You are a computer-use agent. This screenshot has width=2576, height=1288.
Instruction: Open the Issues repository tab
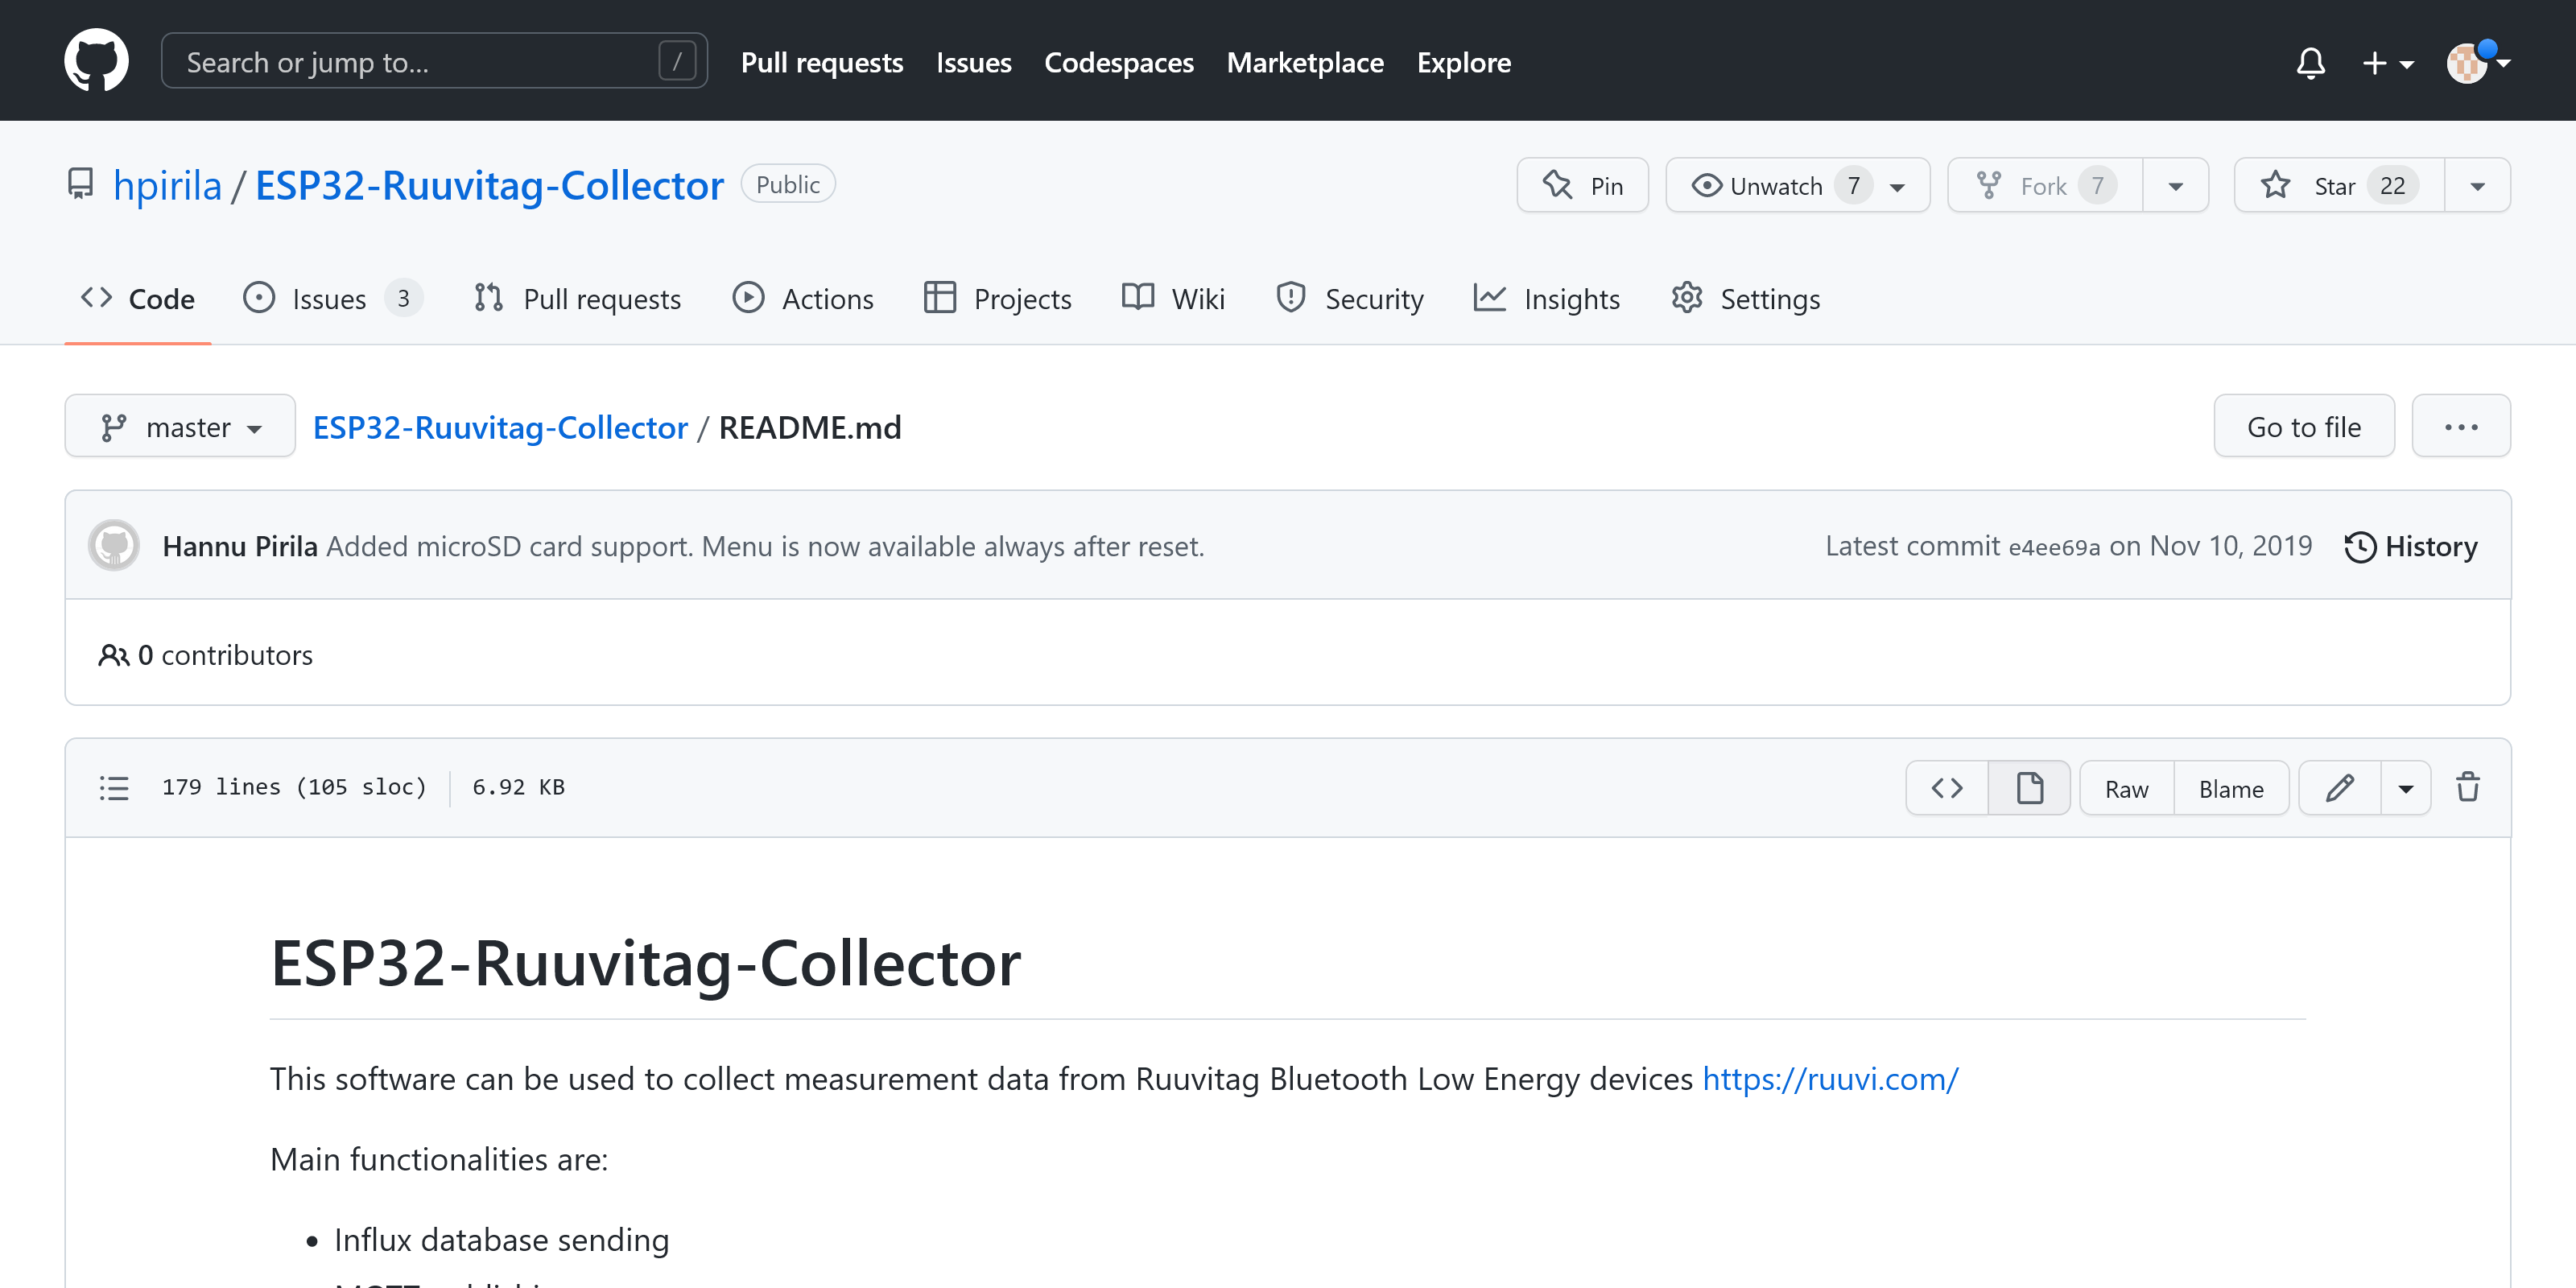point(331,299)
